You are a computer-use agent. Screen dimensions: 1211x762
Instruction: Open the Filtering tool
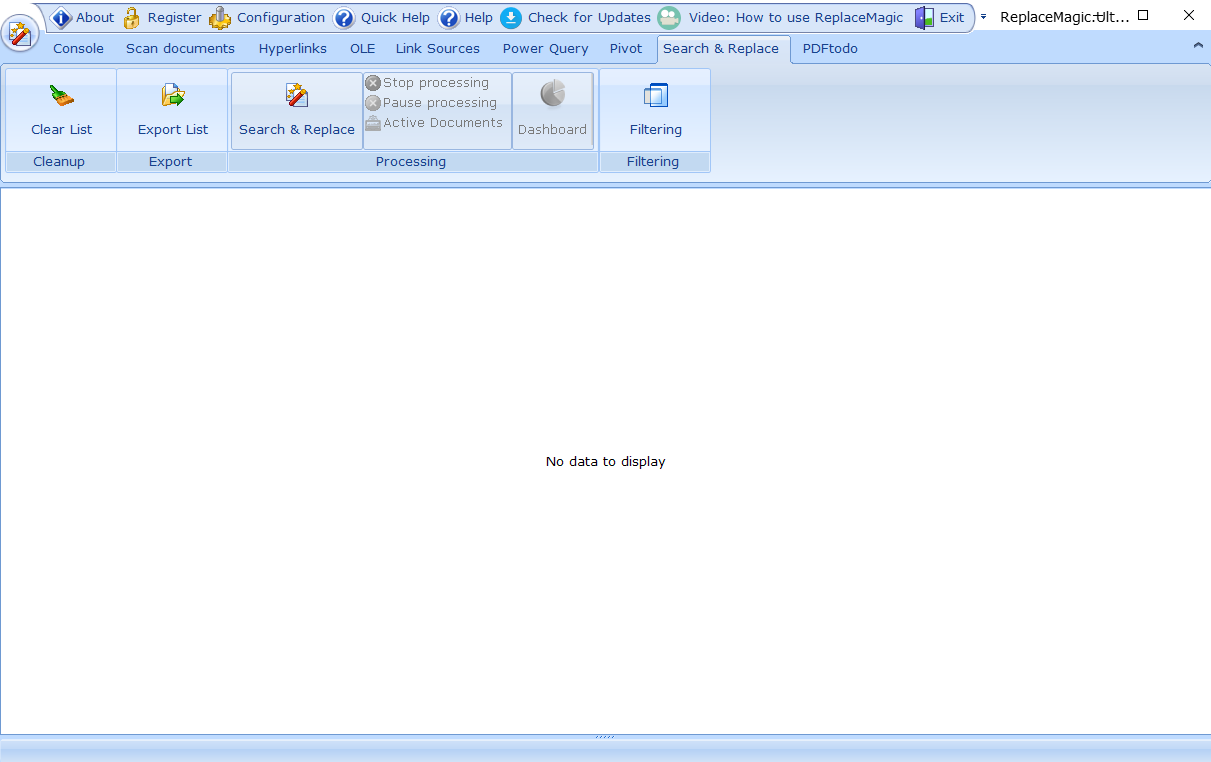point(655,110)
